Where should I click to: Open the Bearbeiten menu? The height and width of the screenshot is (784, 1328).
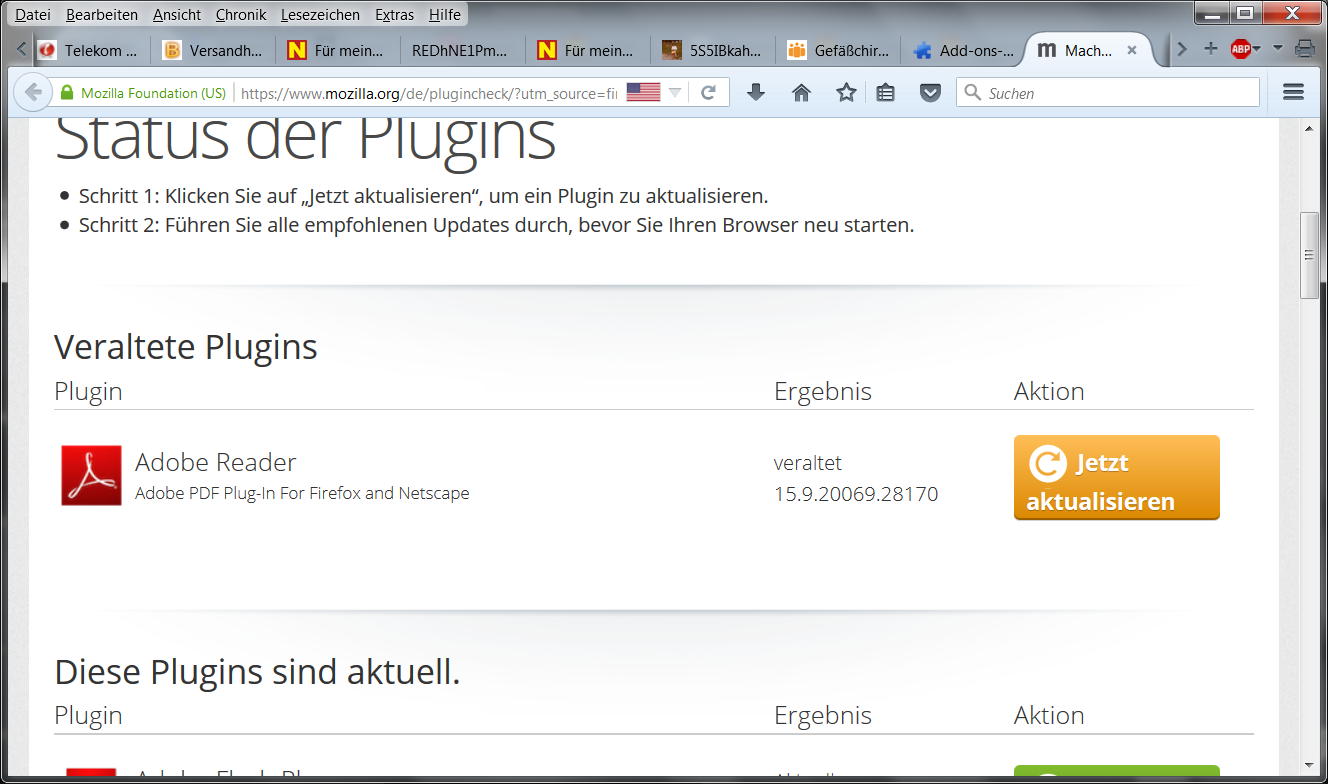[x=101, y=15]
